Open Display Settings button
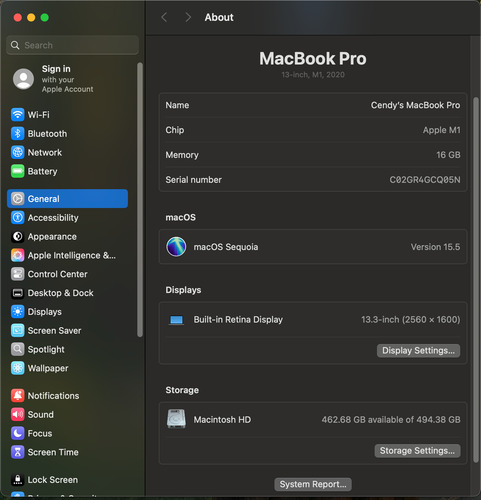The width and height of the screenshot is (481, 500). click(x=418, y=351)
